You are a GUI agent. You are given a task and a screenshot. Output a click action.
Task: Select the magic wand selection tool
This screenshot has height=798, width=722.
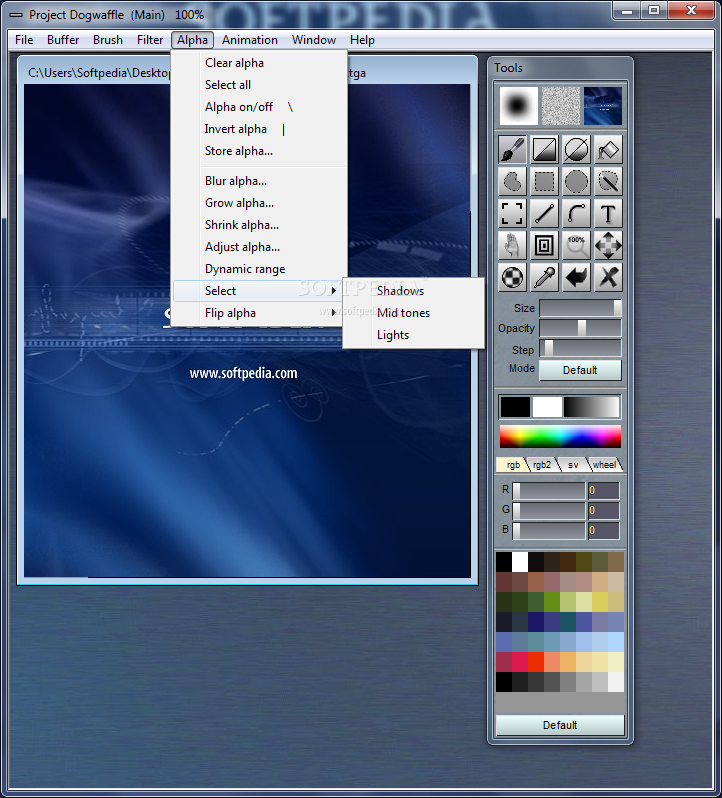[608, 181]
